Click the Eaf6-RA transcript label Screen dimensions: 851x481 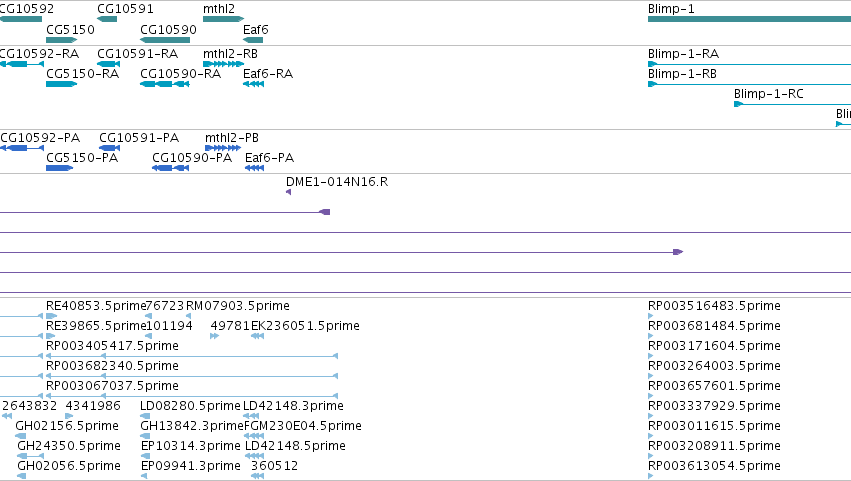(x=268, y=74)
